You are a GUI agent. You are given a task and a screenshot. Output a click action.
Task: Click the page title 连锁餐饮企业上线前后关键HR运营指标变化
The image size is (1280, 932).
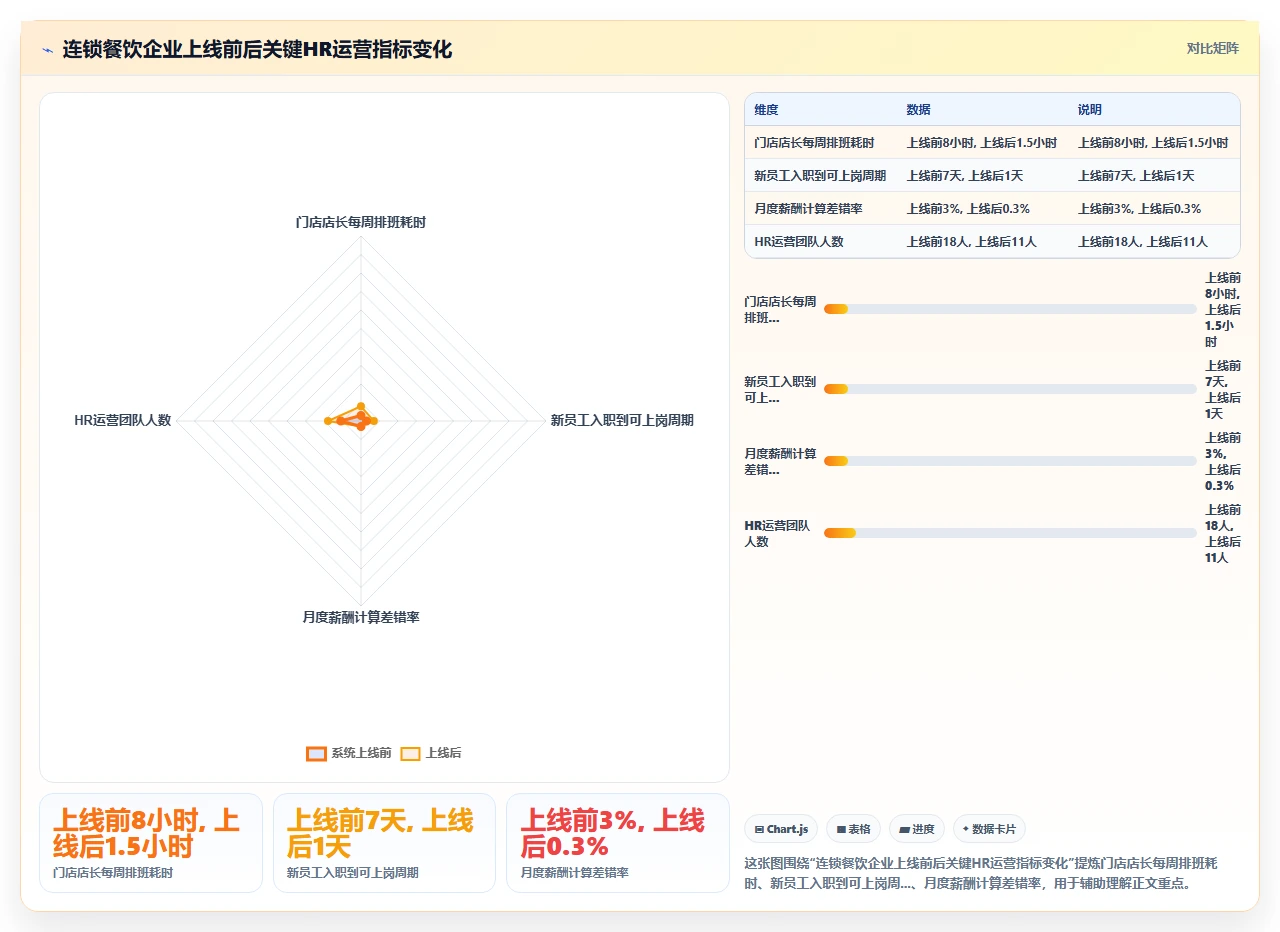point(257,49)
